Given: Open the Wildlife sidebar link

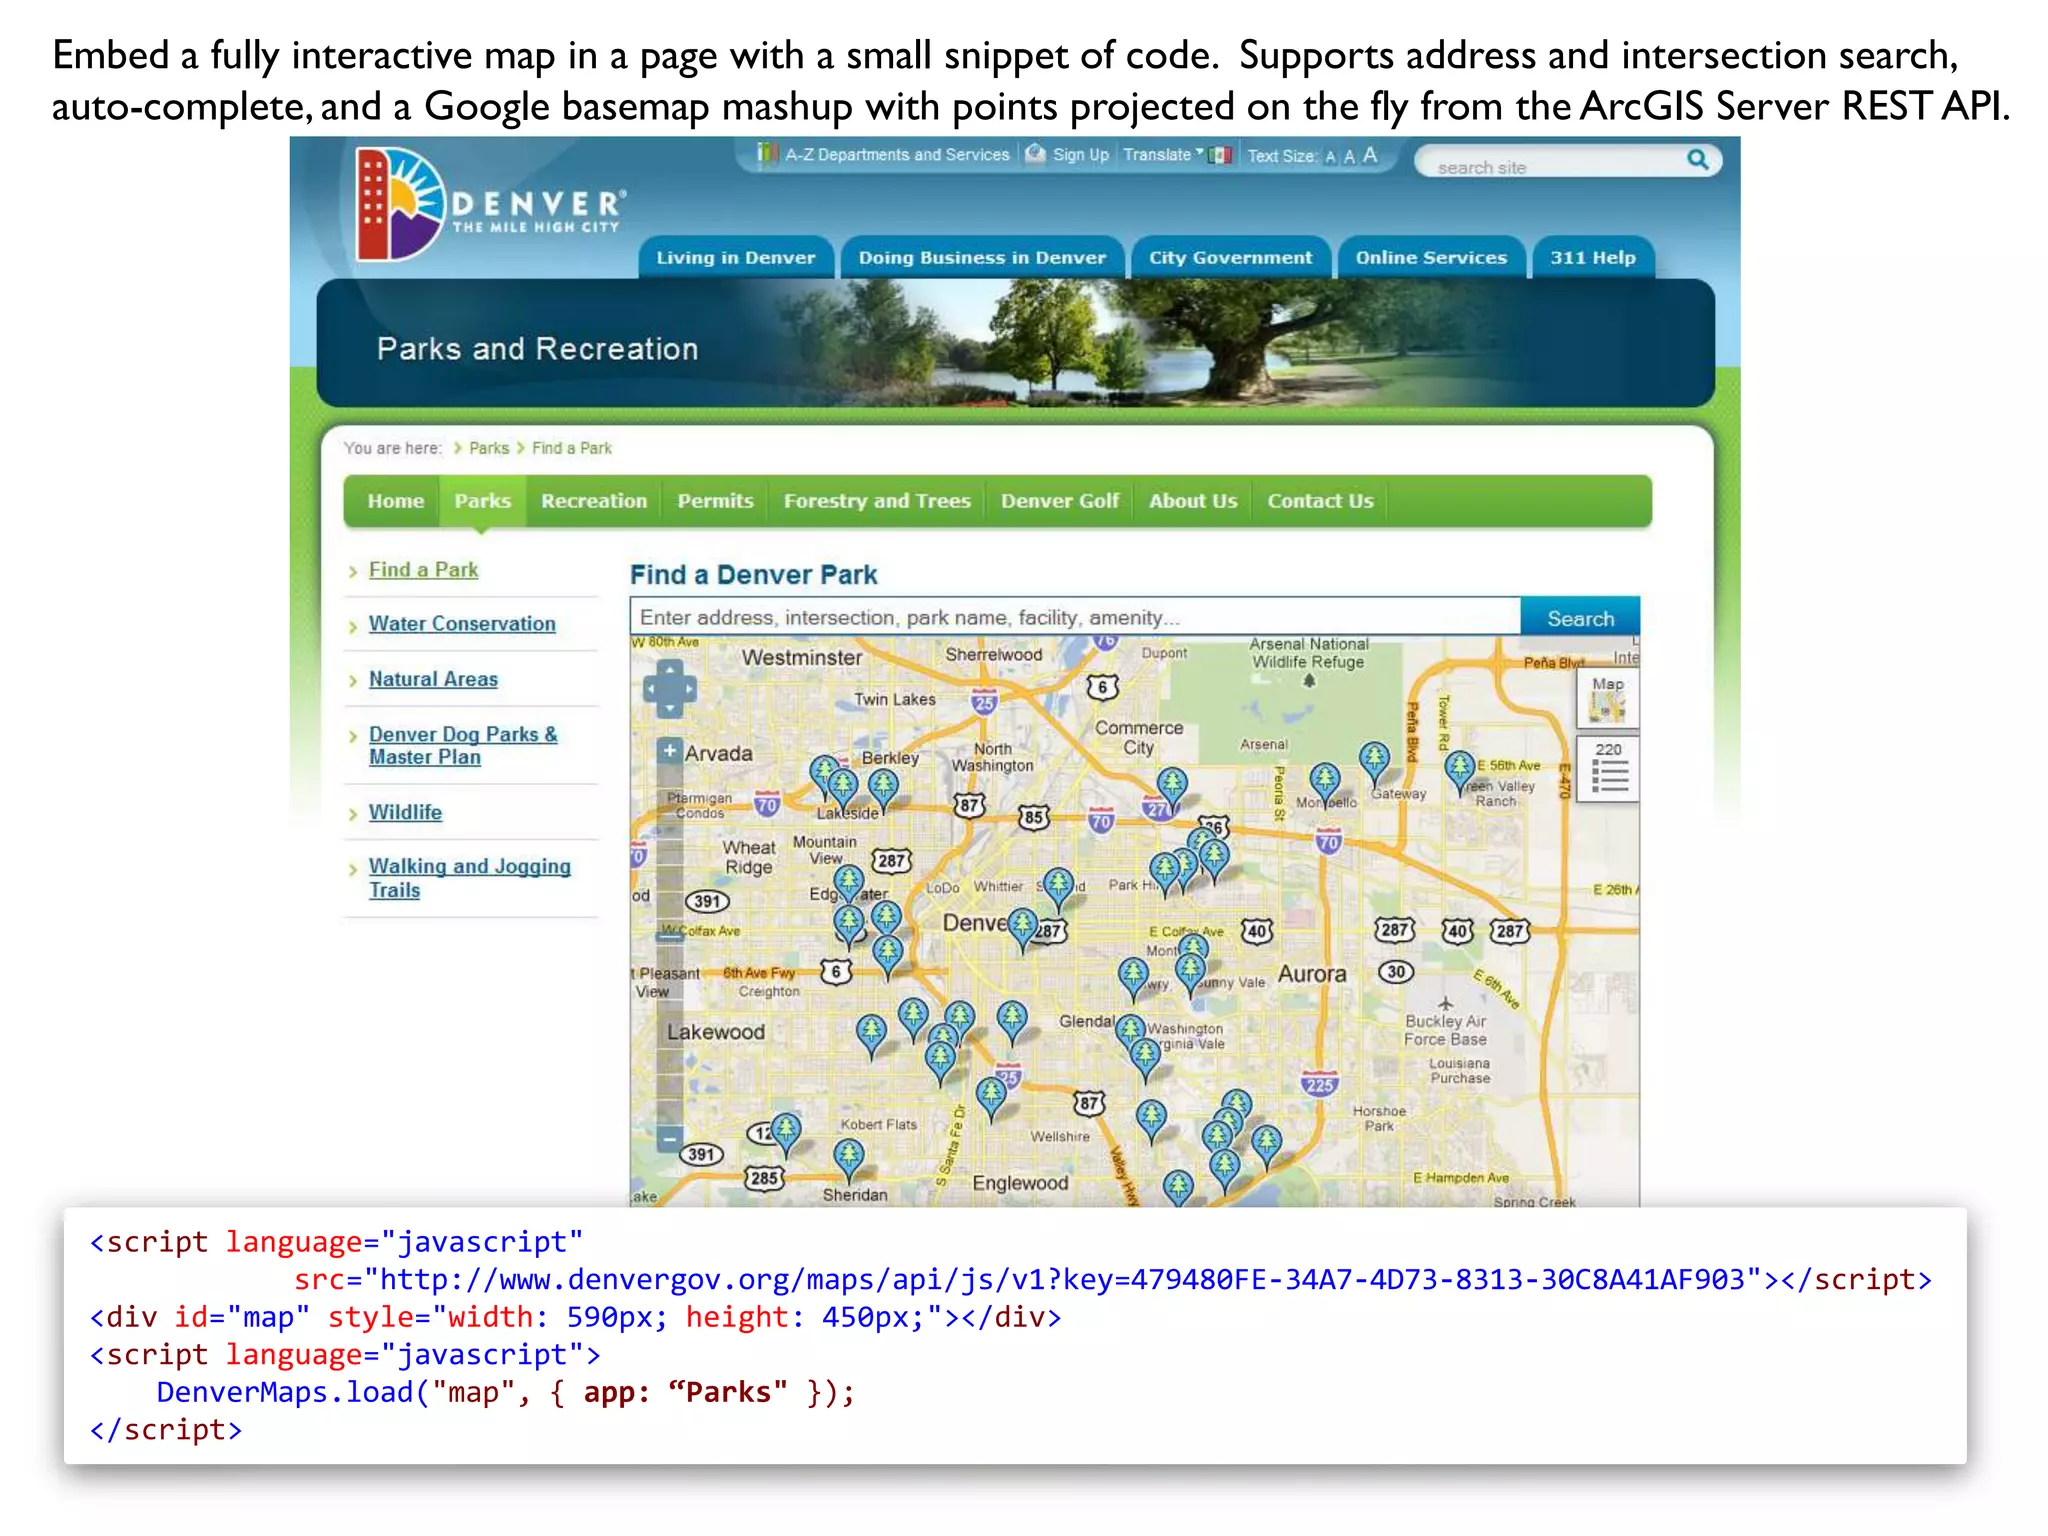Looking at the screenshot, I should [x=405, y=812].
